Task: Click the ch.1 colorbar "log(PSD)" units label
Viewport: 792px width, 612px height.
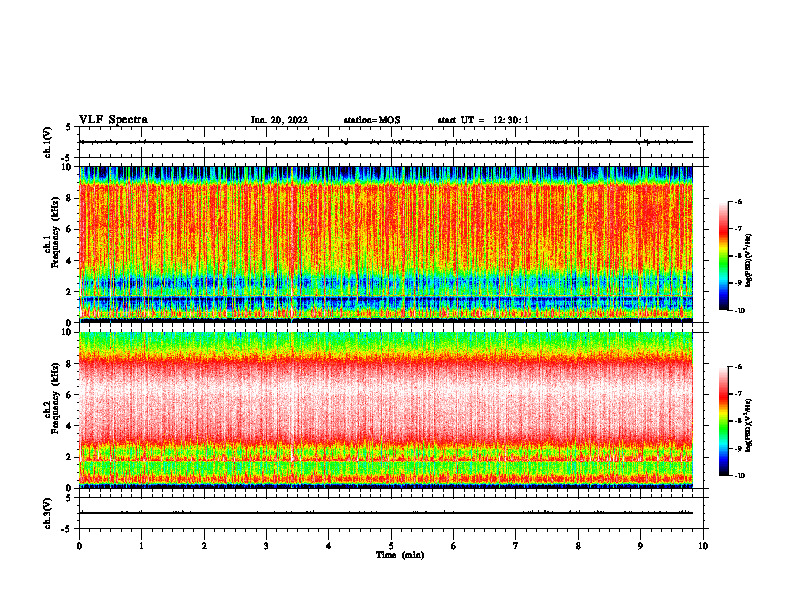Action: [x=748, y=261]
